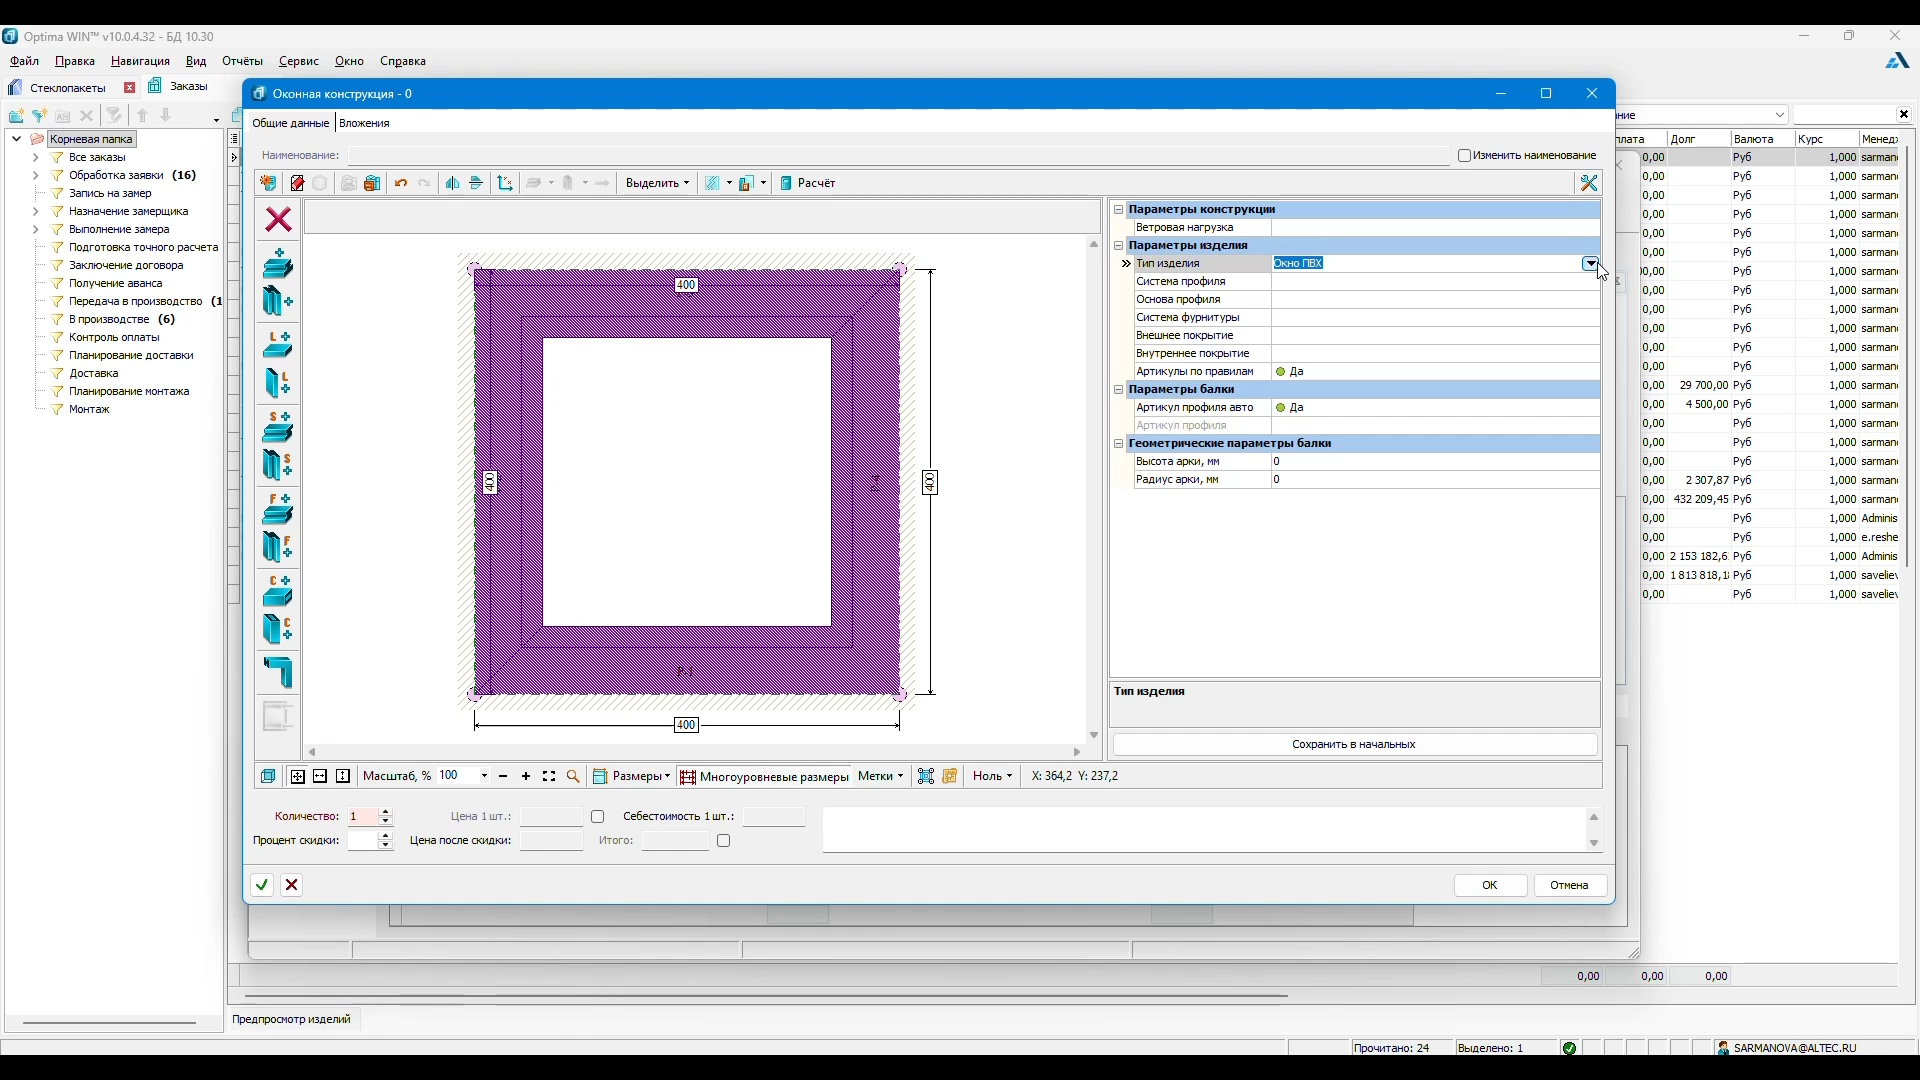Click the zoom-out minus icon
The width and height of the screenshot is (1920, 1080).
point(503,777)
